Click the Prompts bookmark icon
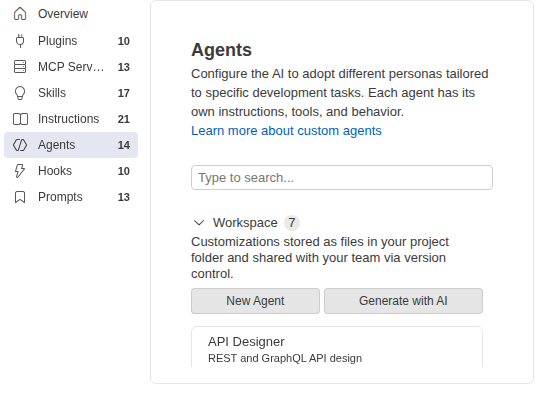This screenshot has height=400, width=550. [x=20, y=197]
